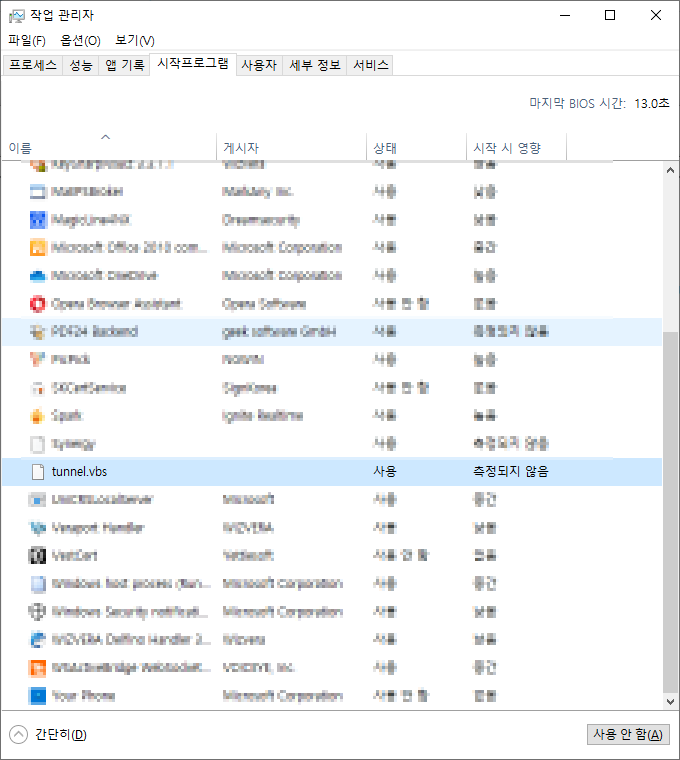Screen dimensions: 680x760
Task: Open the 파일(F) menu
Action: pyautogui.click(x=27, y=40)
